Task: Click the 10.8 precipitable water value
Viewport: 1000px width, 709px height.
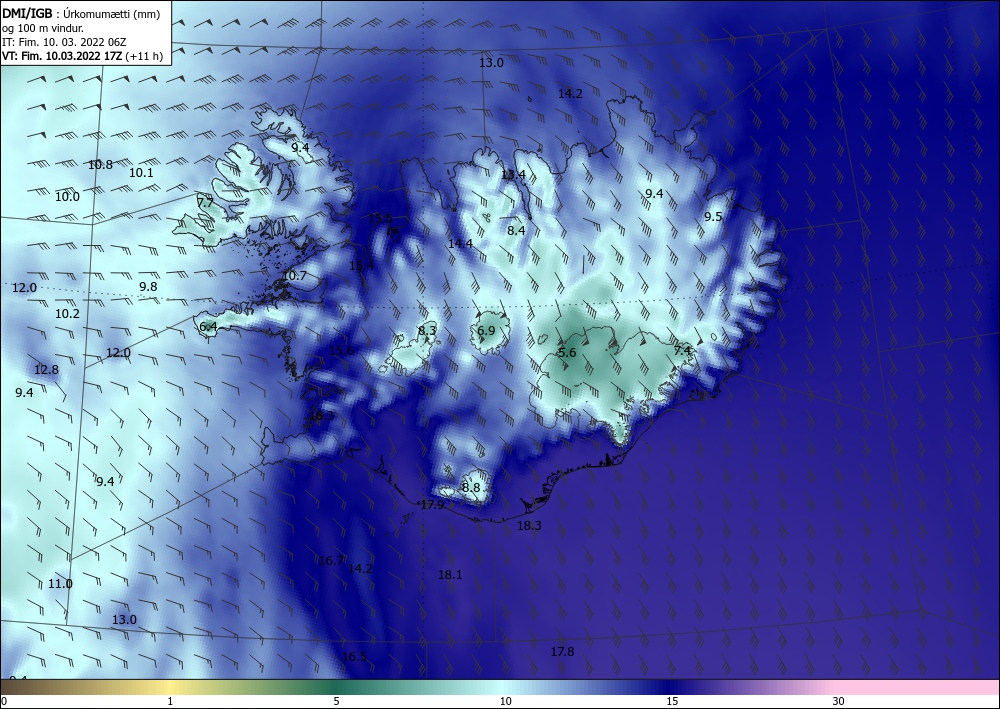Action: click(x=100, y=164)
